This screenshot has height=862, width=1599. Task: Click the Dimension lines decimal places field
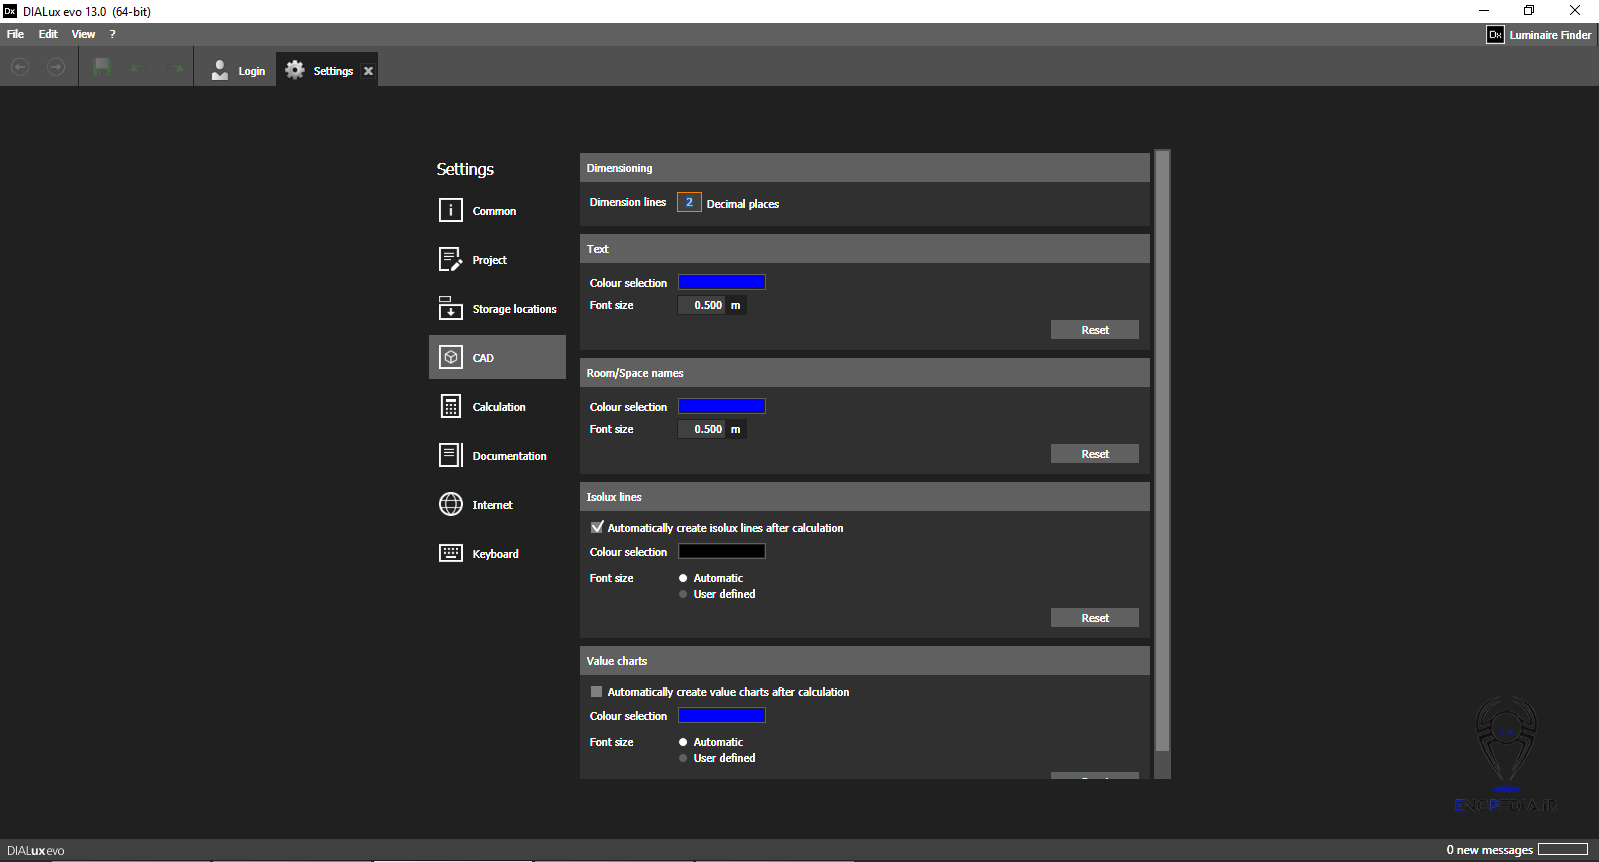689,202
